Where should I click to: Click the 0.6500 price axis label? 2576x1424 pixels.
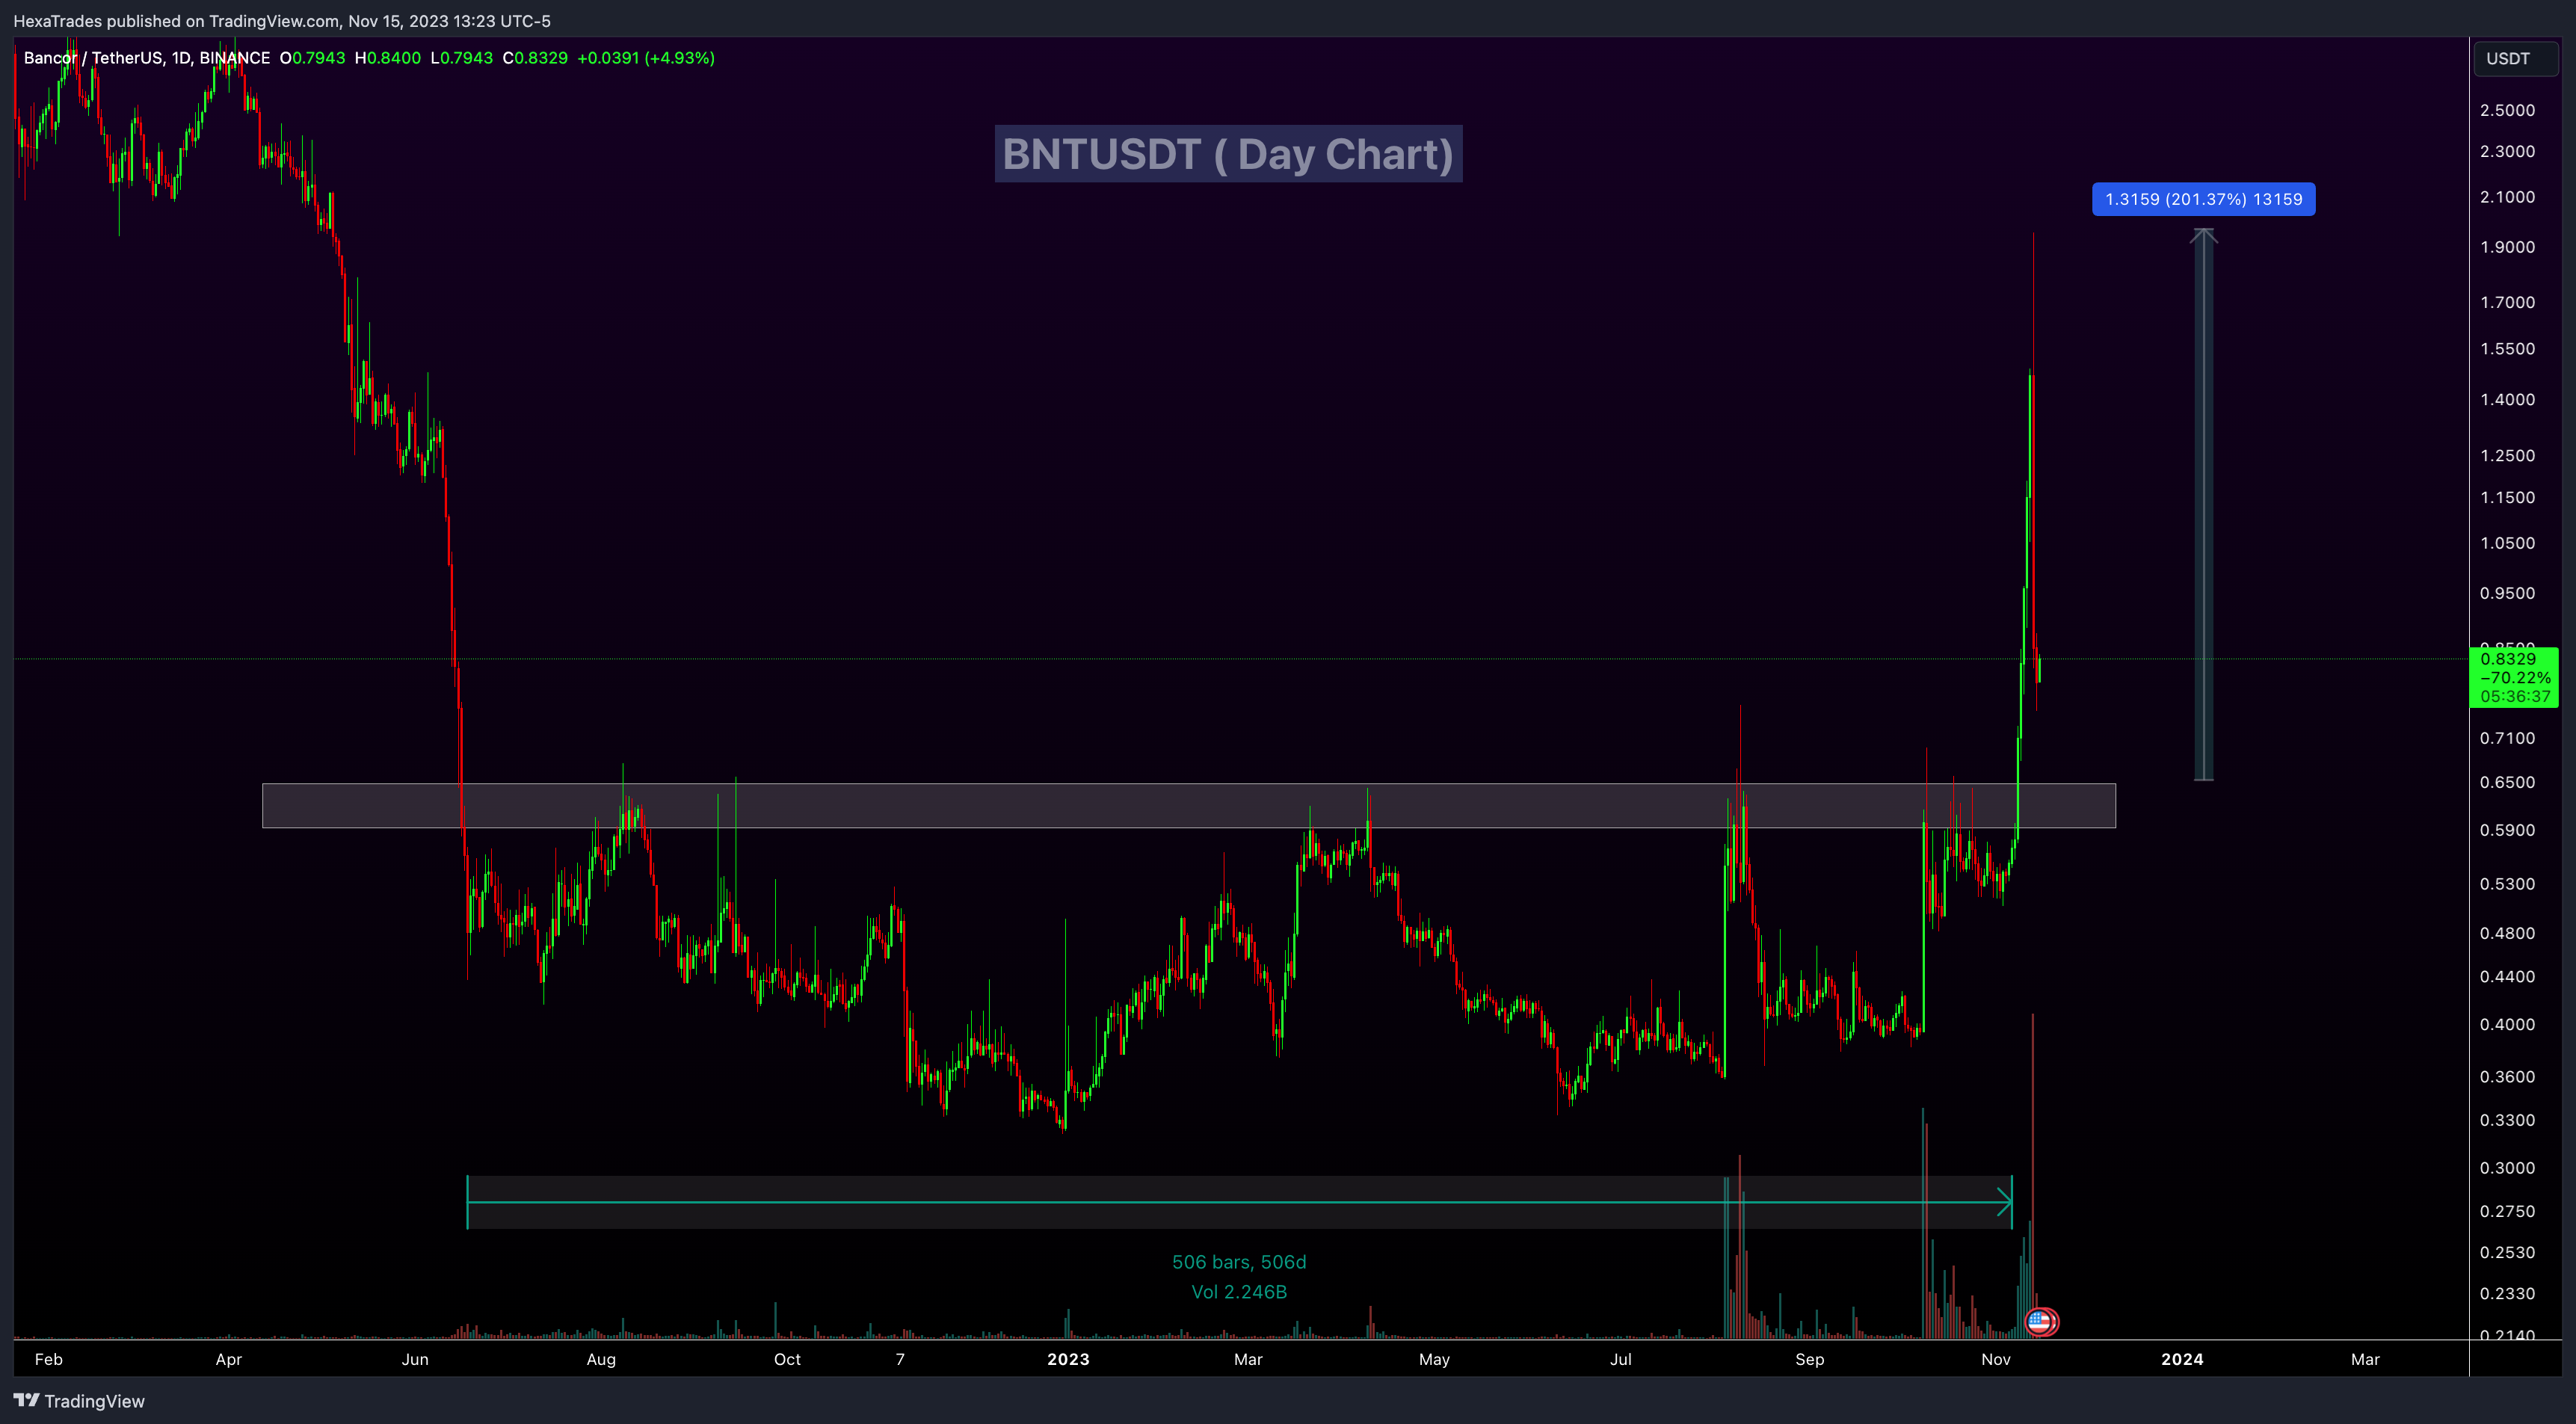tap(2507, 782)
